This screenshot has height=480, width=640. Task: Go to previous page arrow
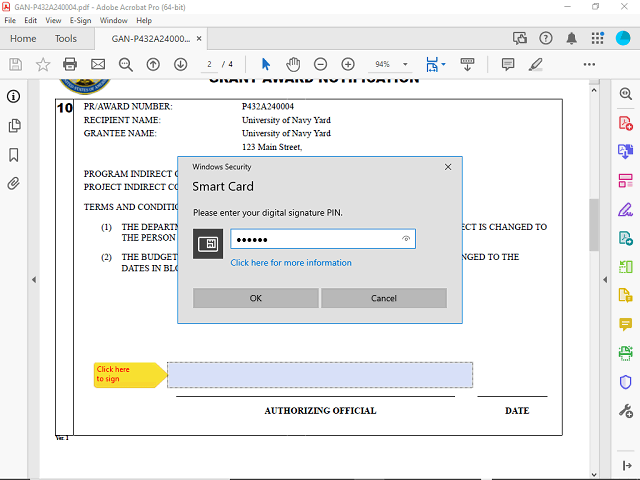point(153,64)
